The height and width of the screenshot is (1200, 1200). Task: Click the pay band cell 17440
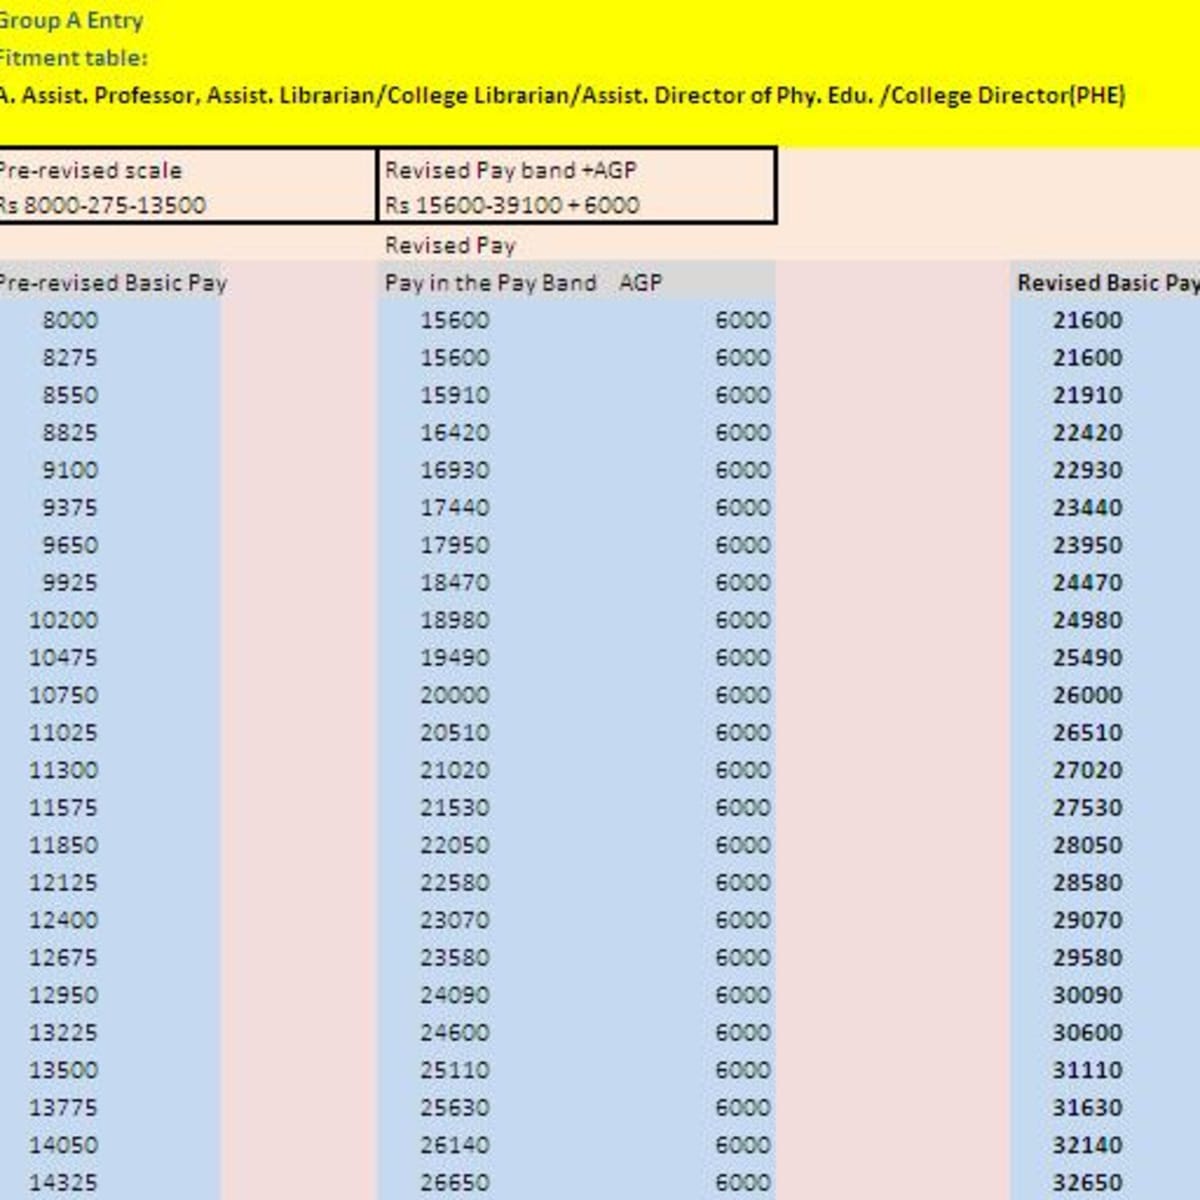tap(455, 508)
